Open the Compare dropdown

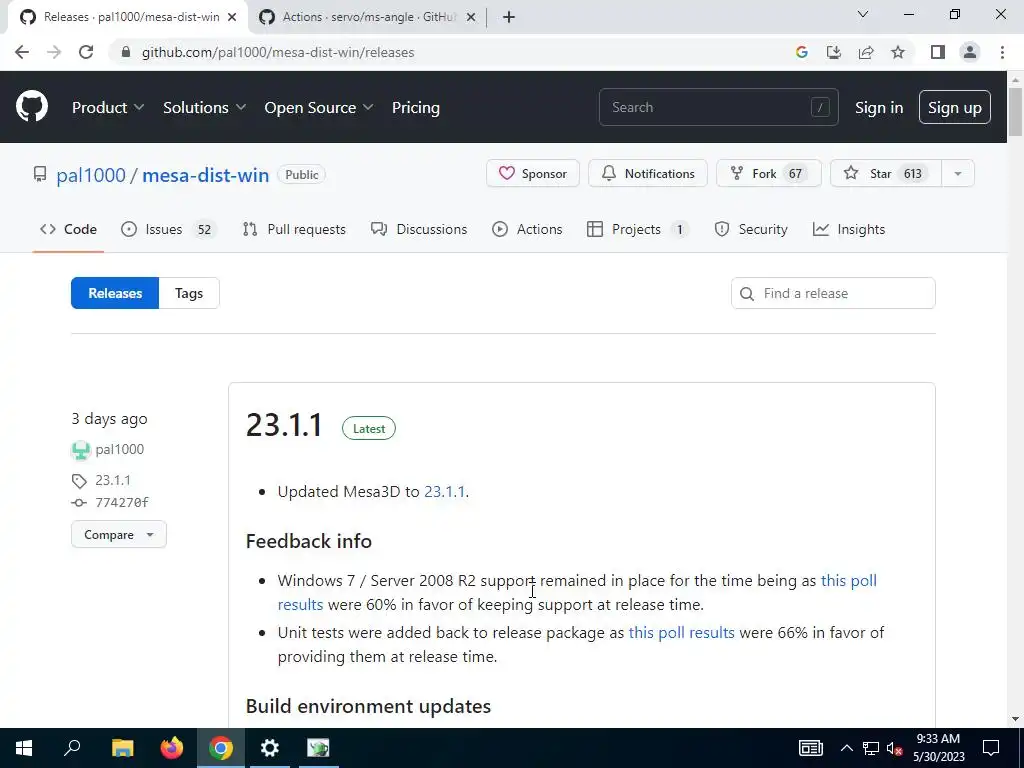click(x=119, y=534)
